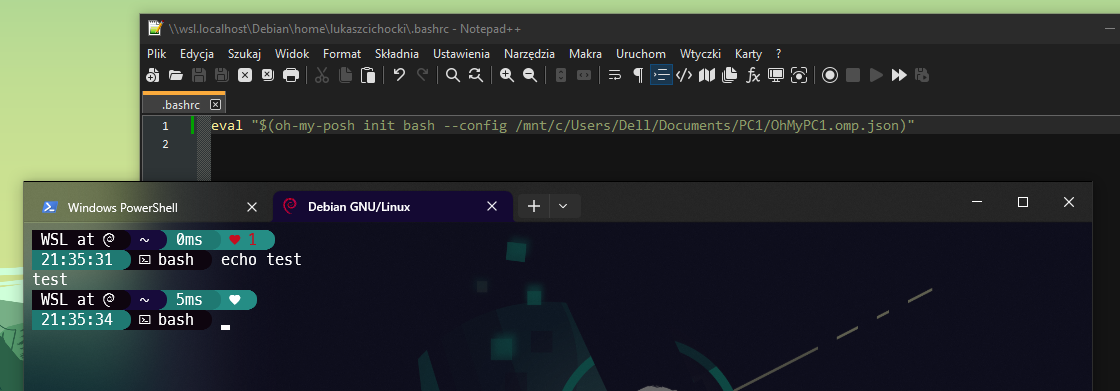Open the Document List panel
This screenshot has width=1120, height=391.
[729, 75]
